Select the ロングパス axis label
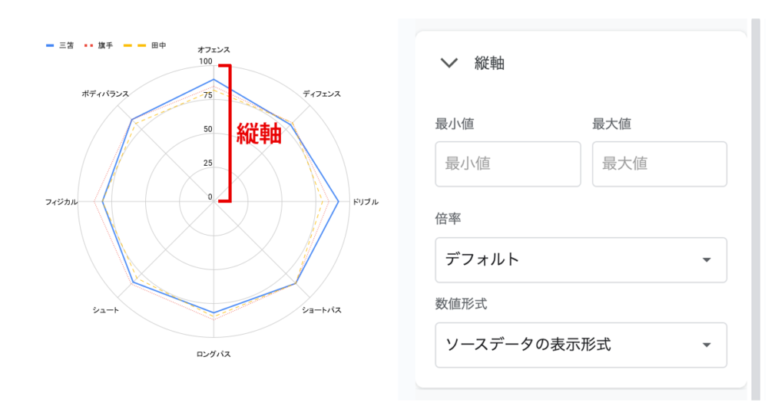 pyautogui.click(x=214, y=354)
